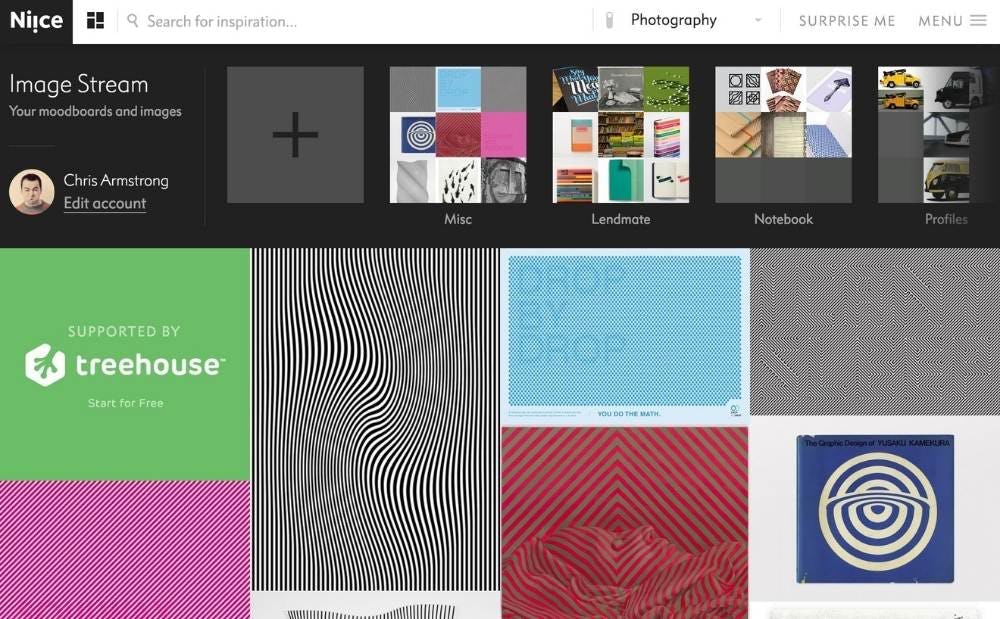
Task: Click the treehouse logo icon
Action: [45, 365]
